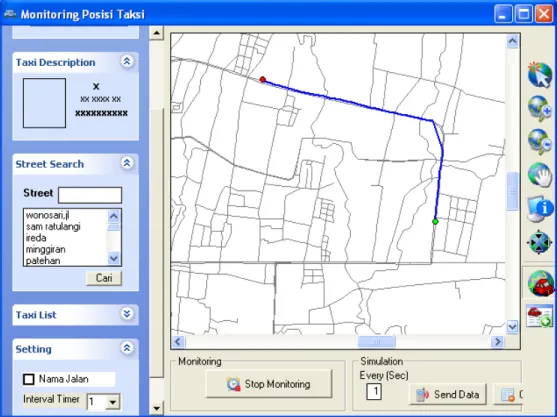
Task: Toggle the Nama Jalan checkbox
Action: 29,379
